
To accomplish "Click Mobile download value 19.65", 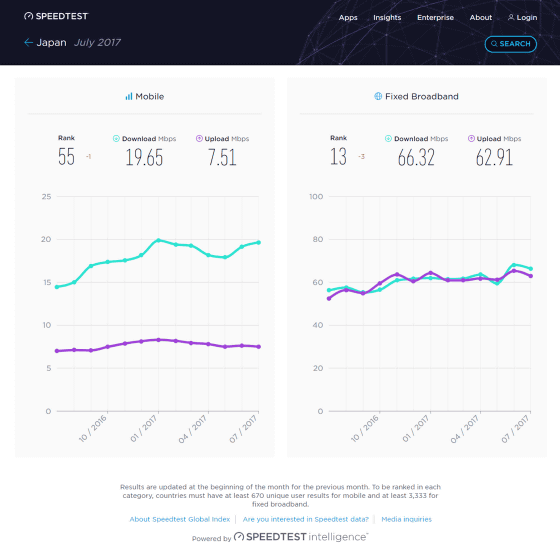I will (x=144, y=157).
